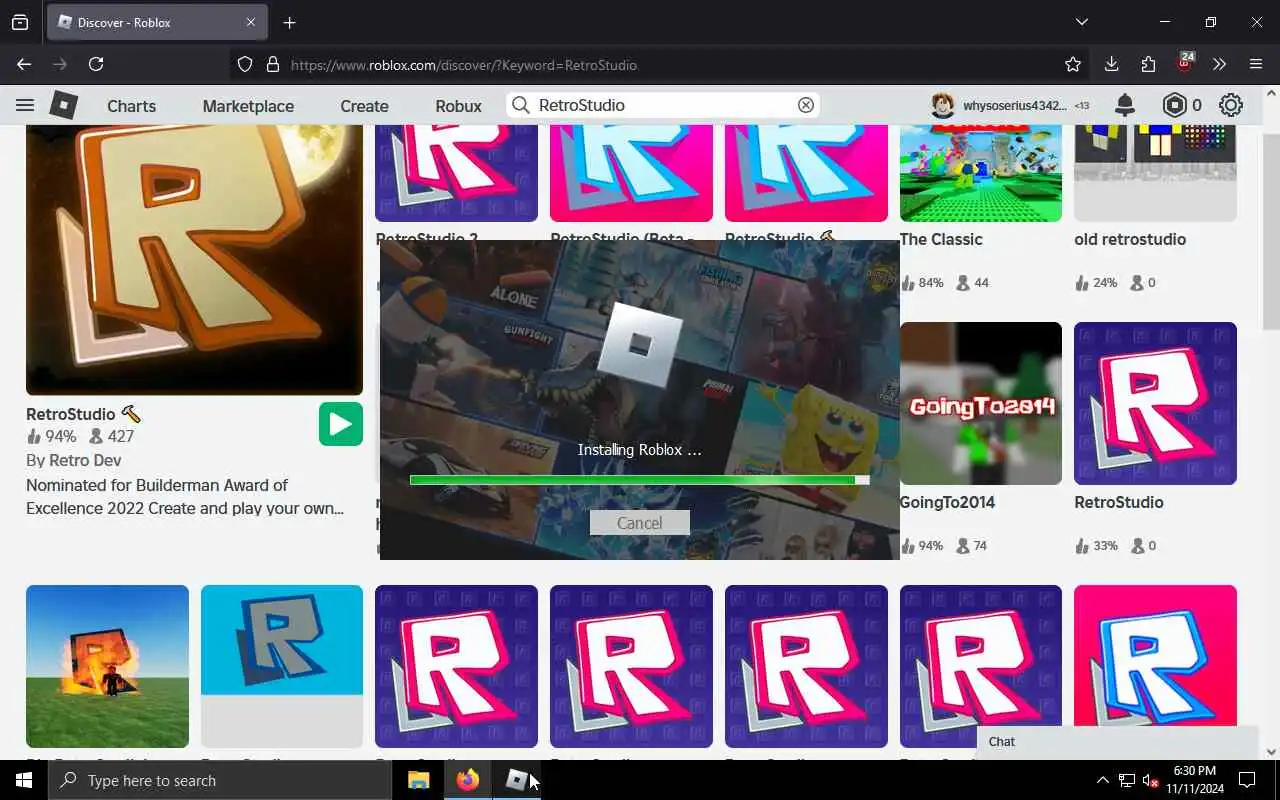Open the Windows Start menu
Viewport: 1280px width, 800px height.
tap(24, 780)
